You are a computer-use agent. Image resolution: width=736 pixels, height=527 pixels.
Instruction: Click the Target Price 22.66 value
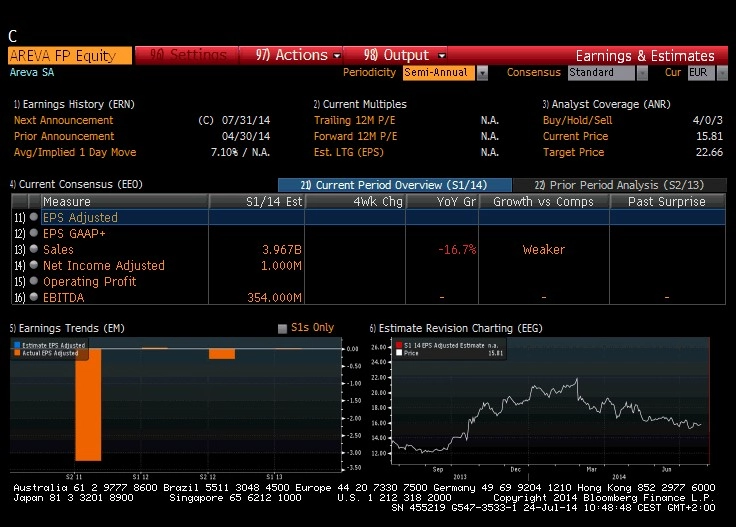point(709,152)
